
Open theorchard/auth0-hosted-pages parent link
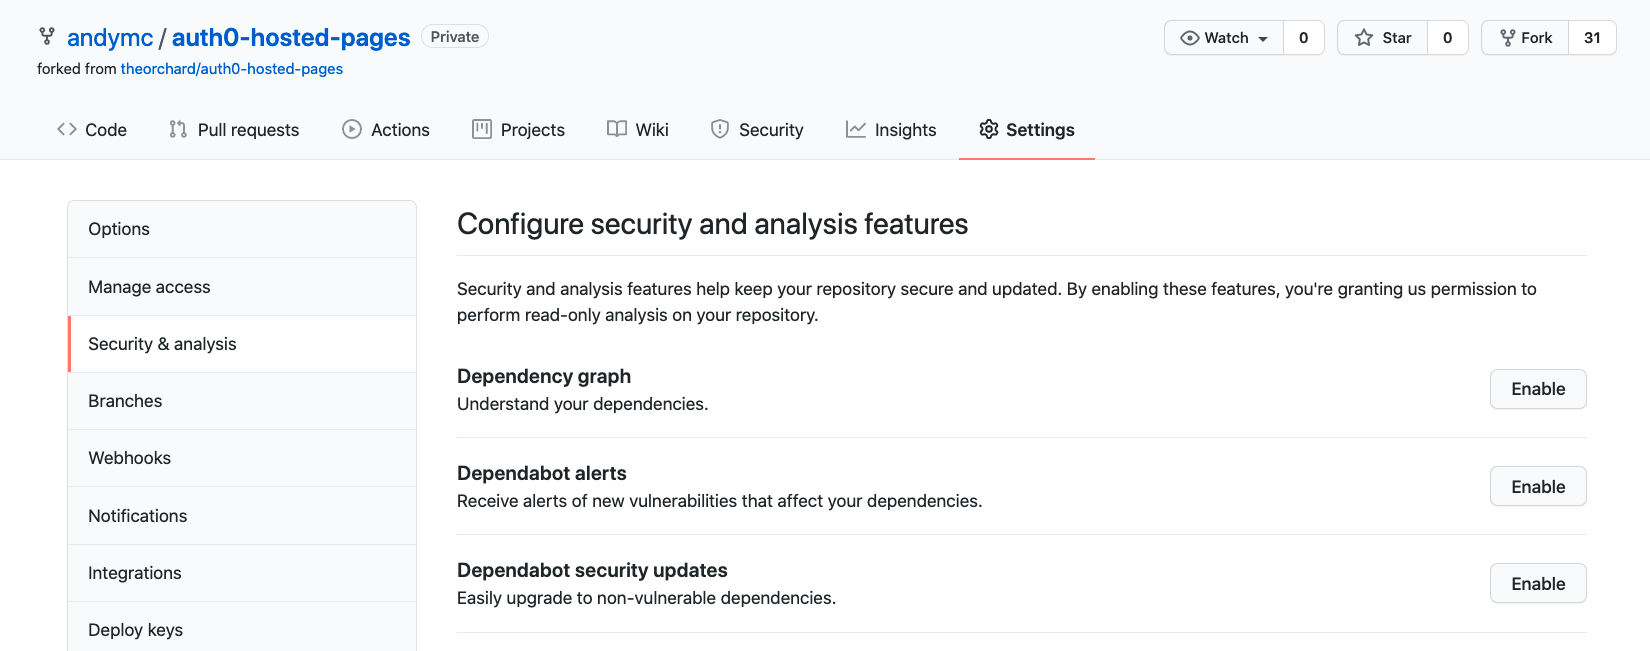pos(232,69)
